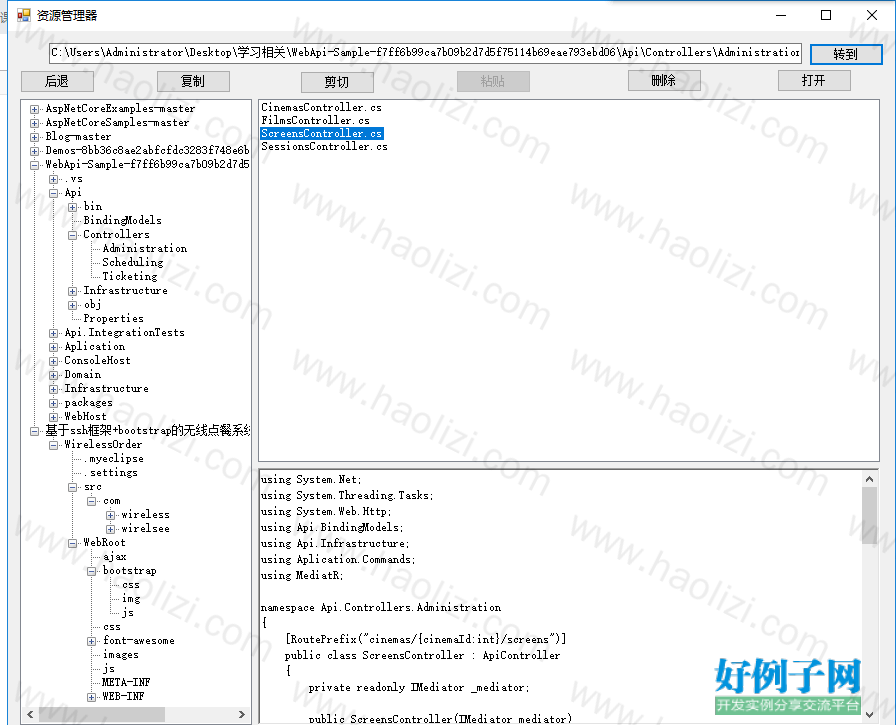This screenshot has width=896, height=725.
Task: Click the 剪切 button
Action: click(337, 82)
